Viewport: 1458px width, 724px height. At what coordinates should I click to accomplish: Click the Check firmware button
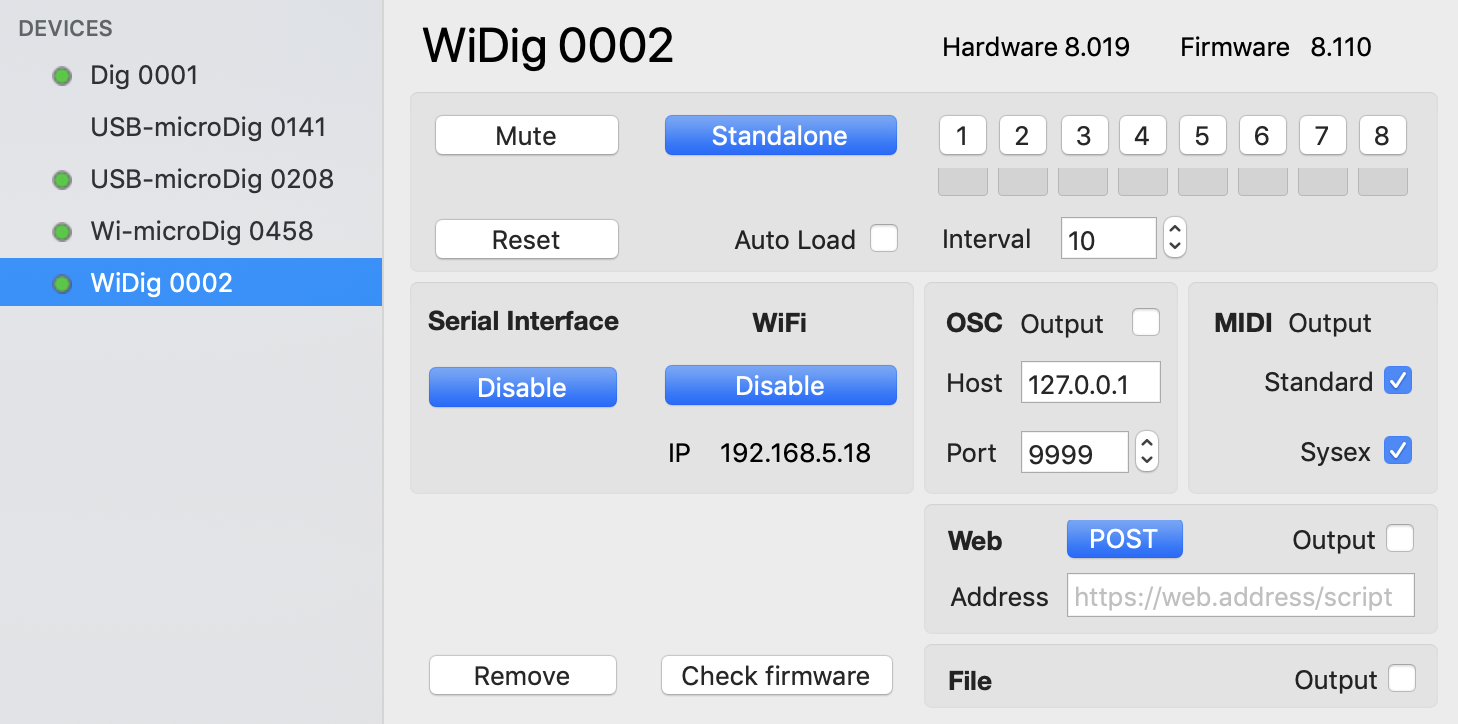point(776,676)
